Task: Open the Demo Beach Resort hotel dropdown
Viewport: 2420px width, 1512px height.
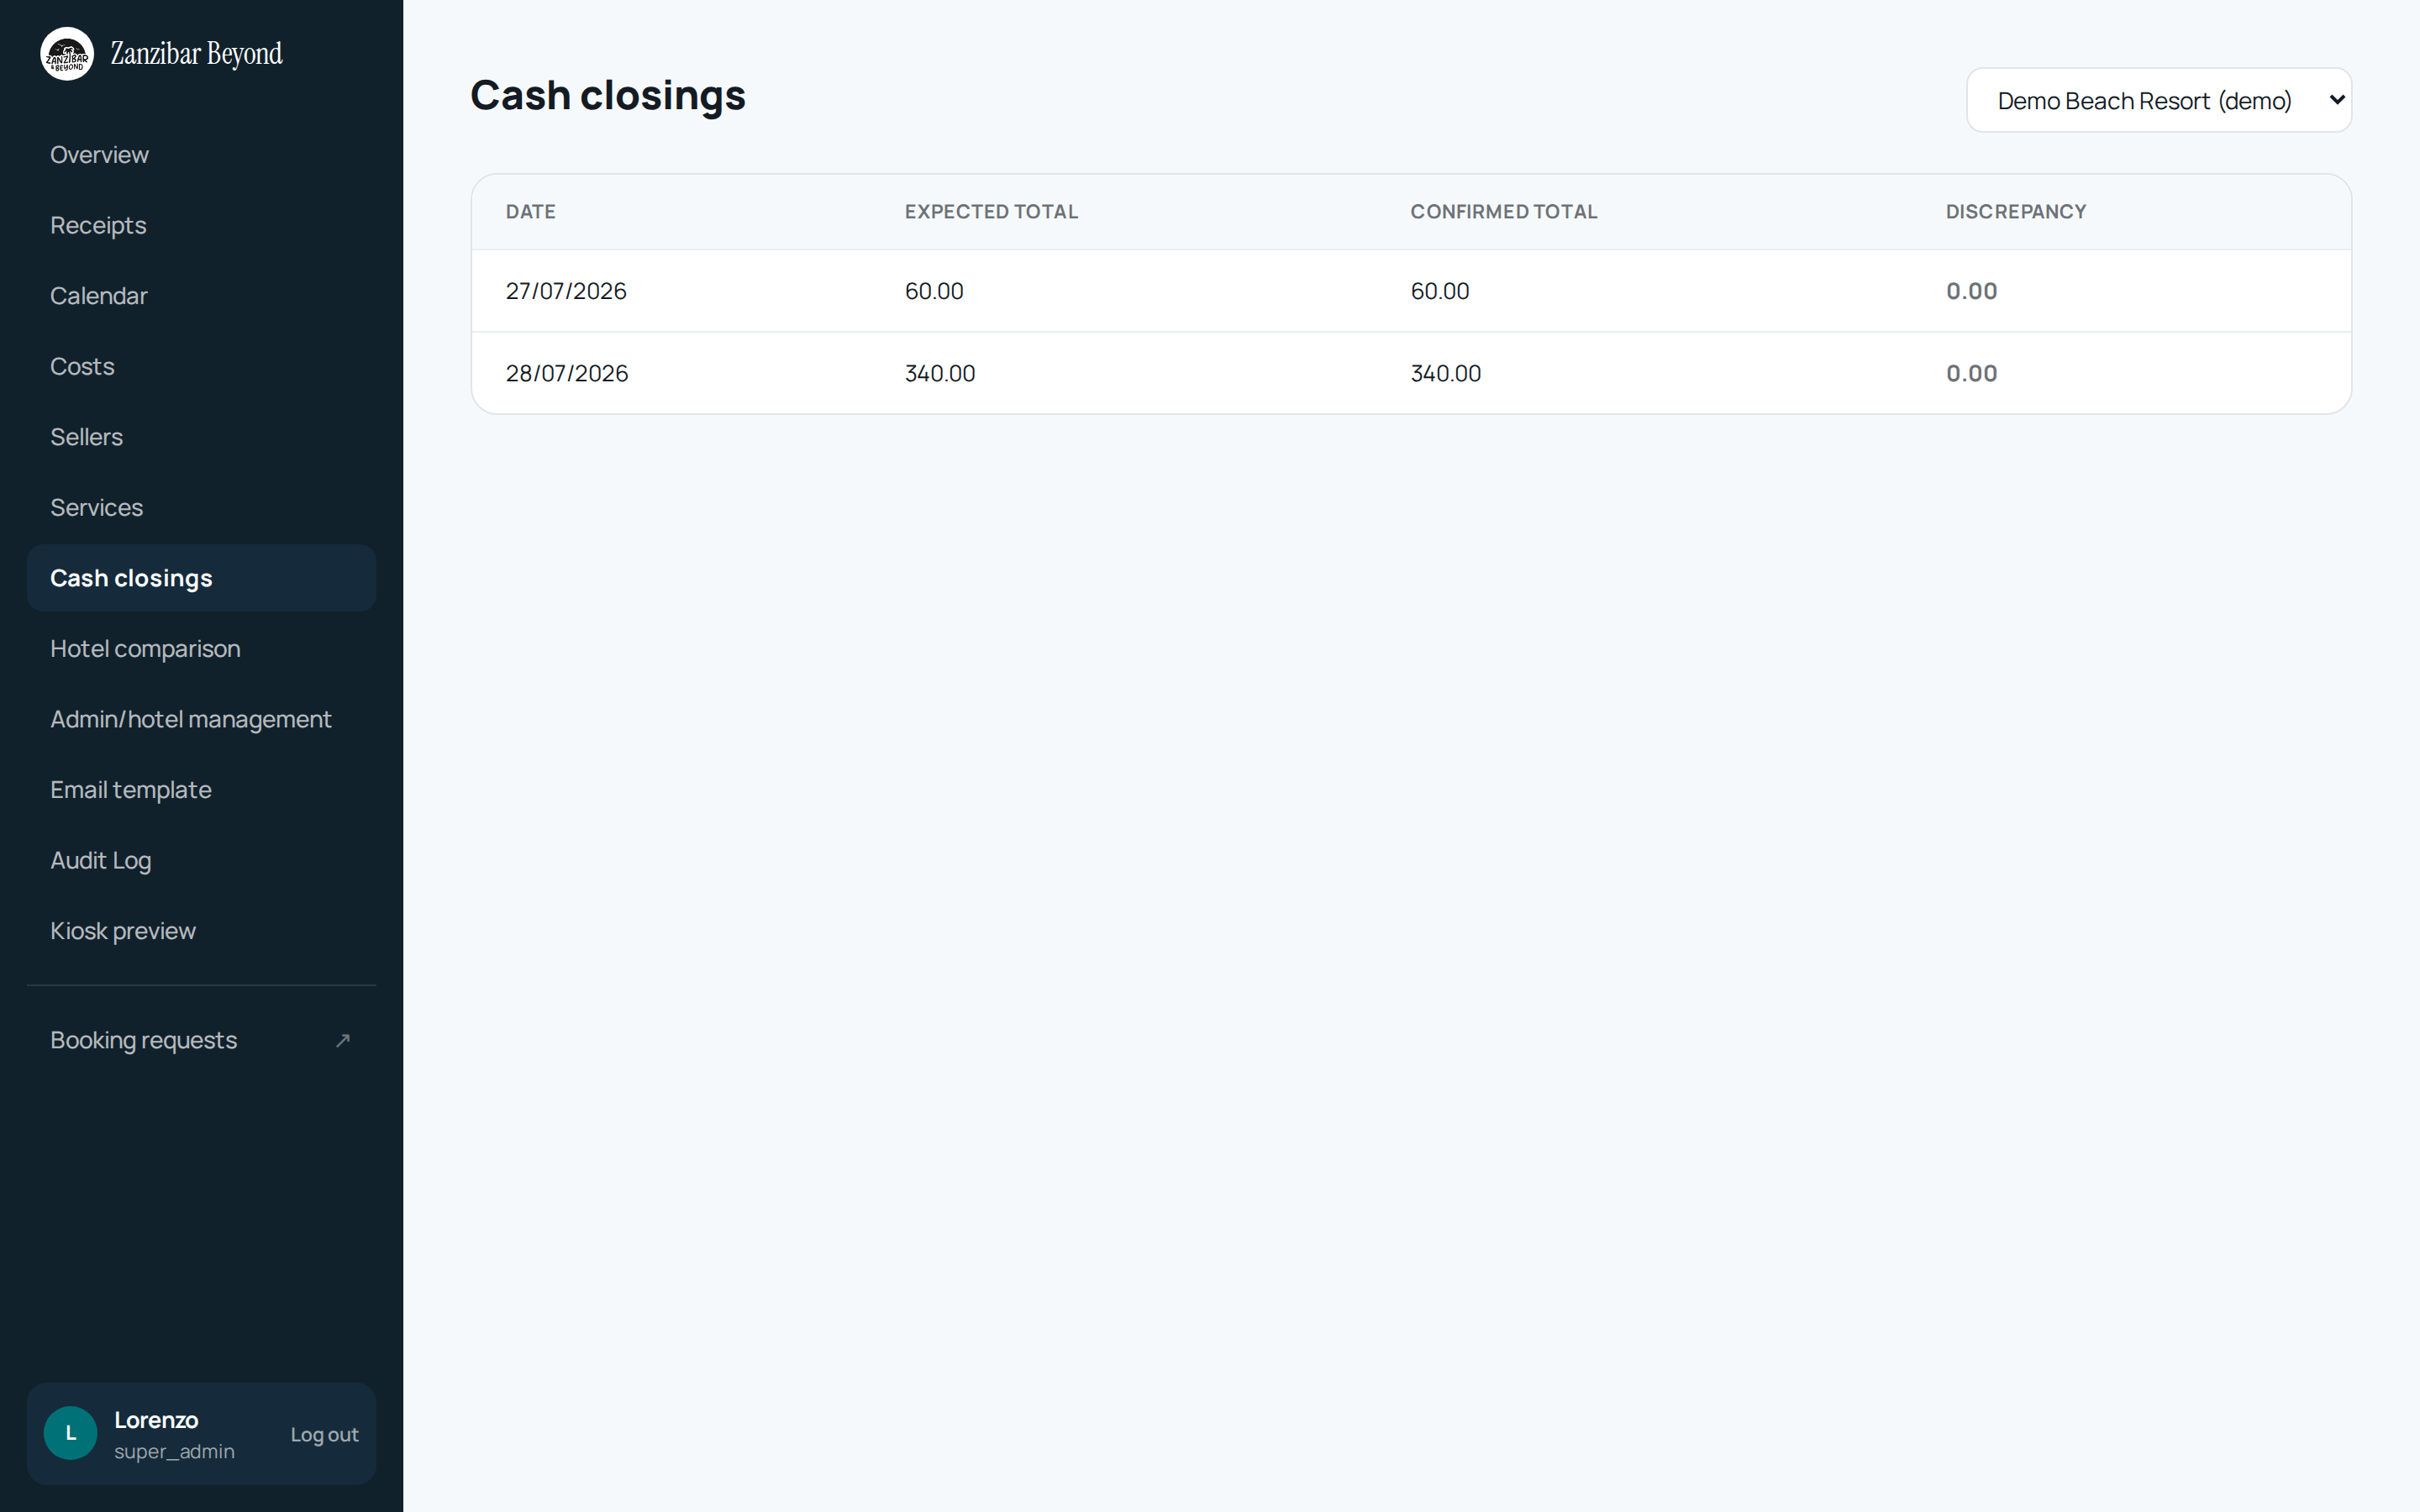Action: point(2159,100)
